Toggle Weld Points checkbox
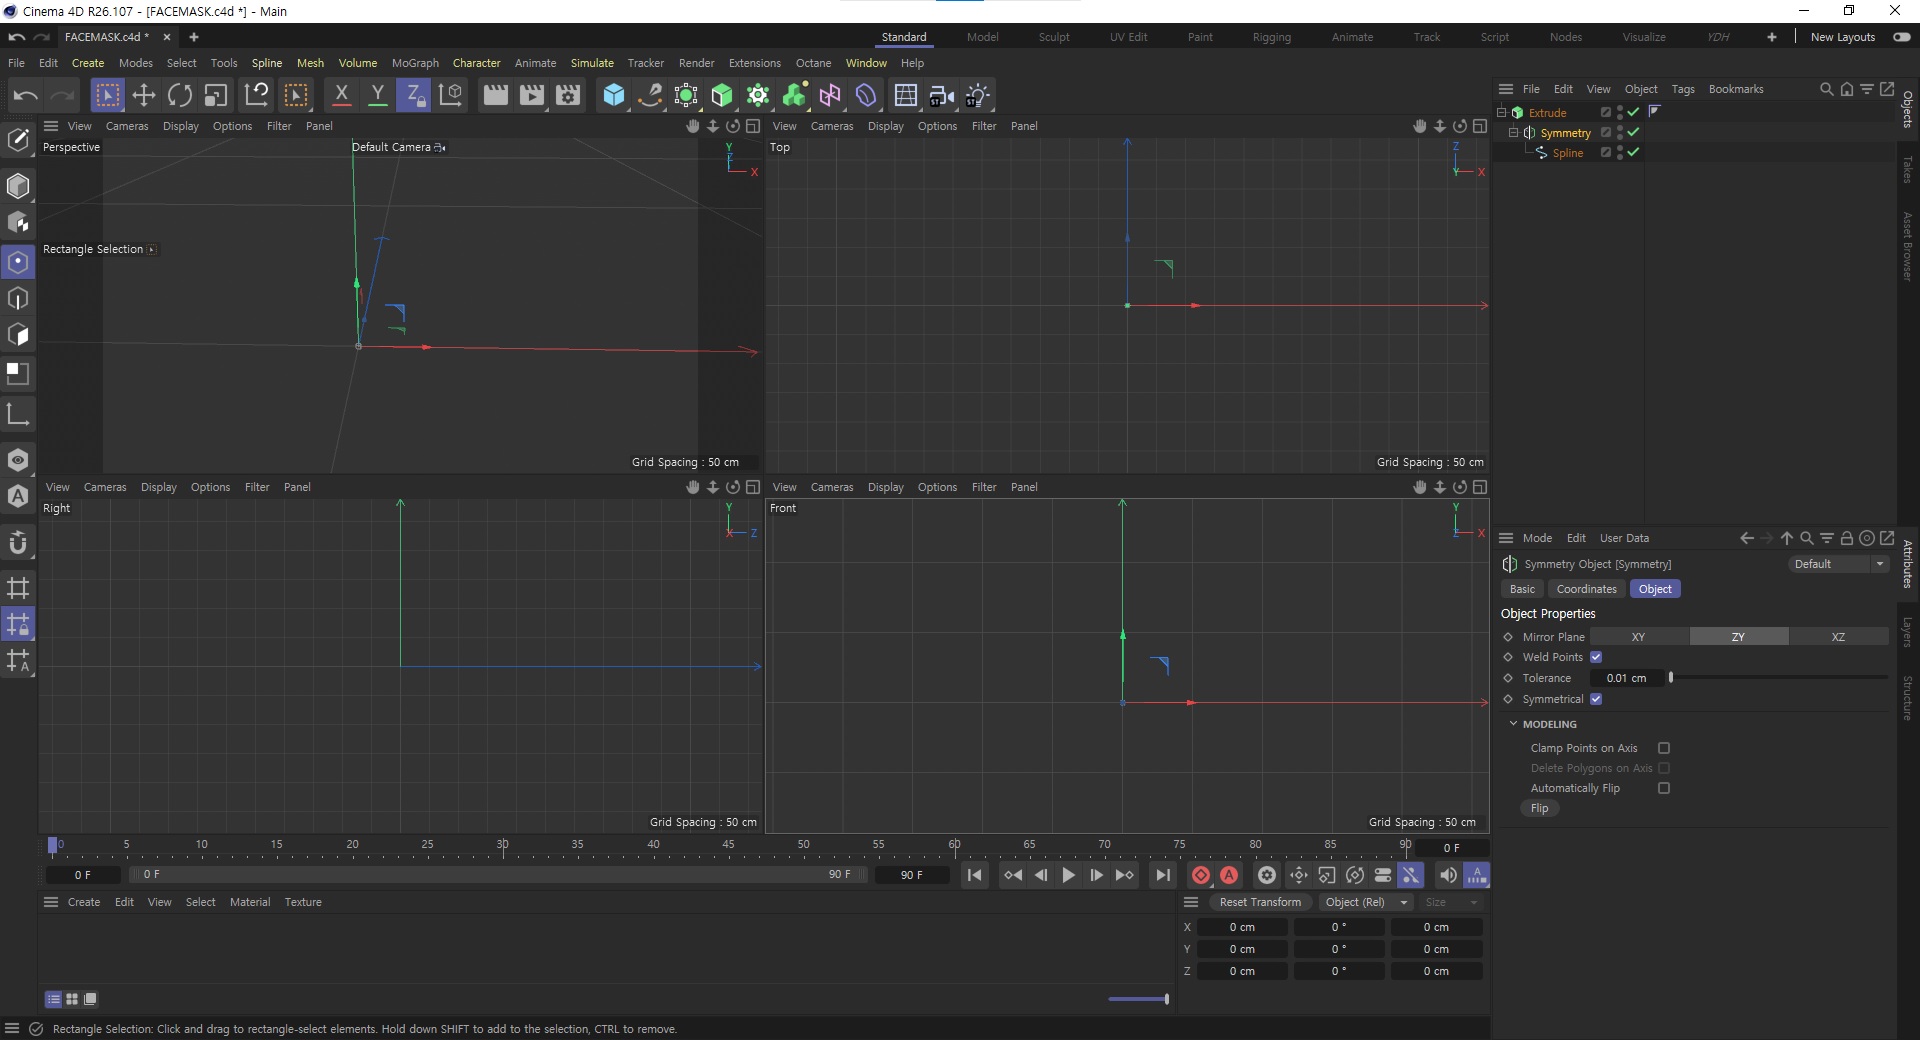 (x=1596, y=657)
